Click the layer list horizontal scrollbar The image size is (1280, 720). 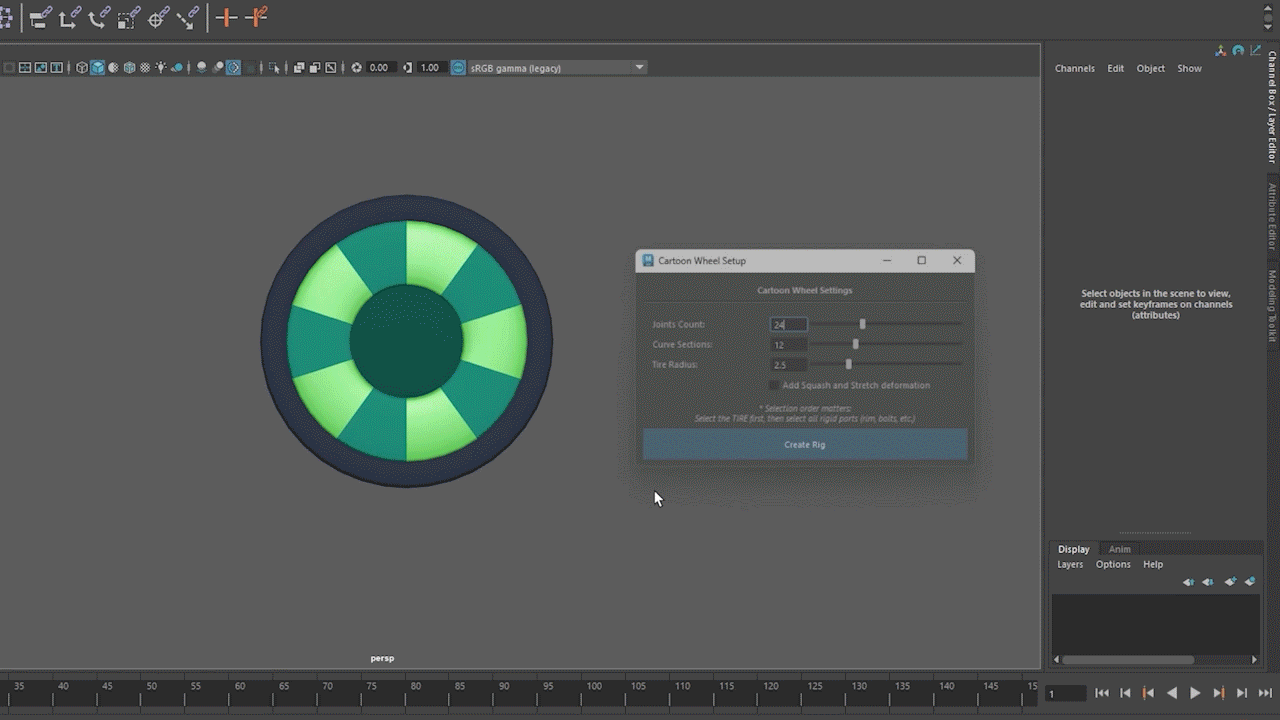(x=1128, y=660)
